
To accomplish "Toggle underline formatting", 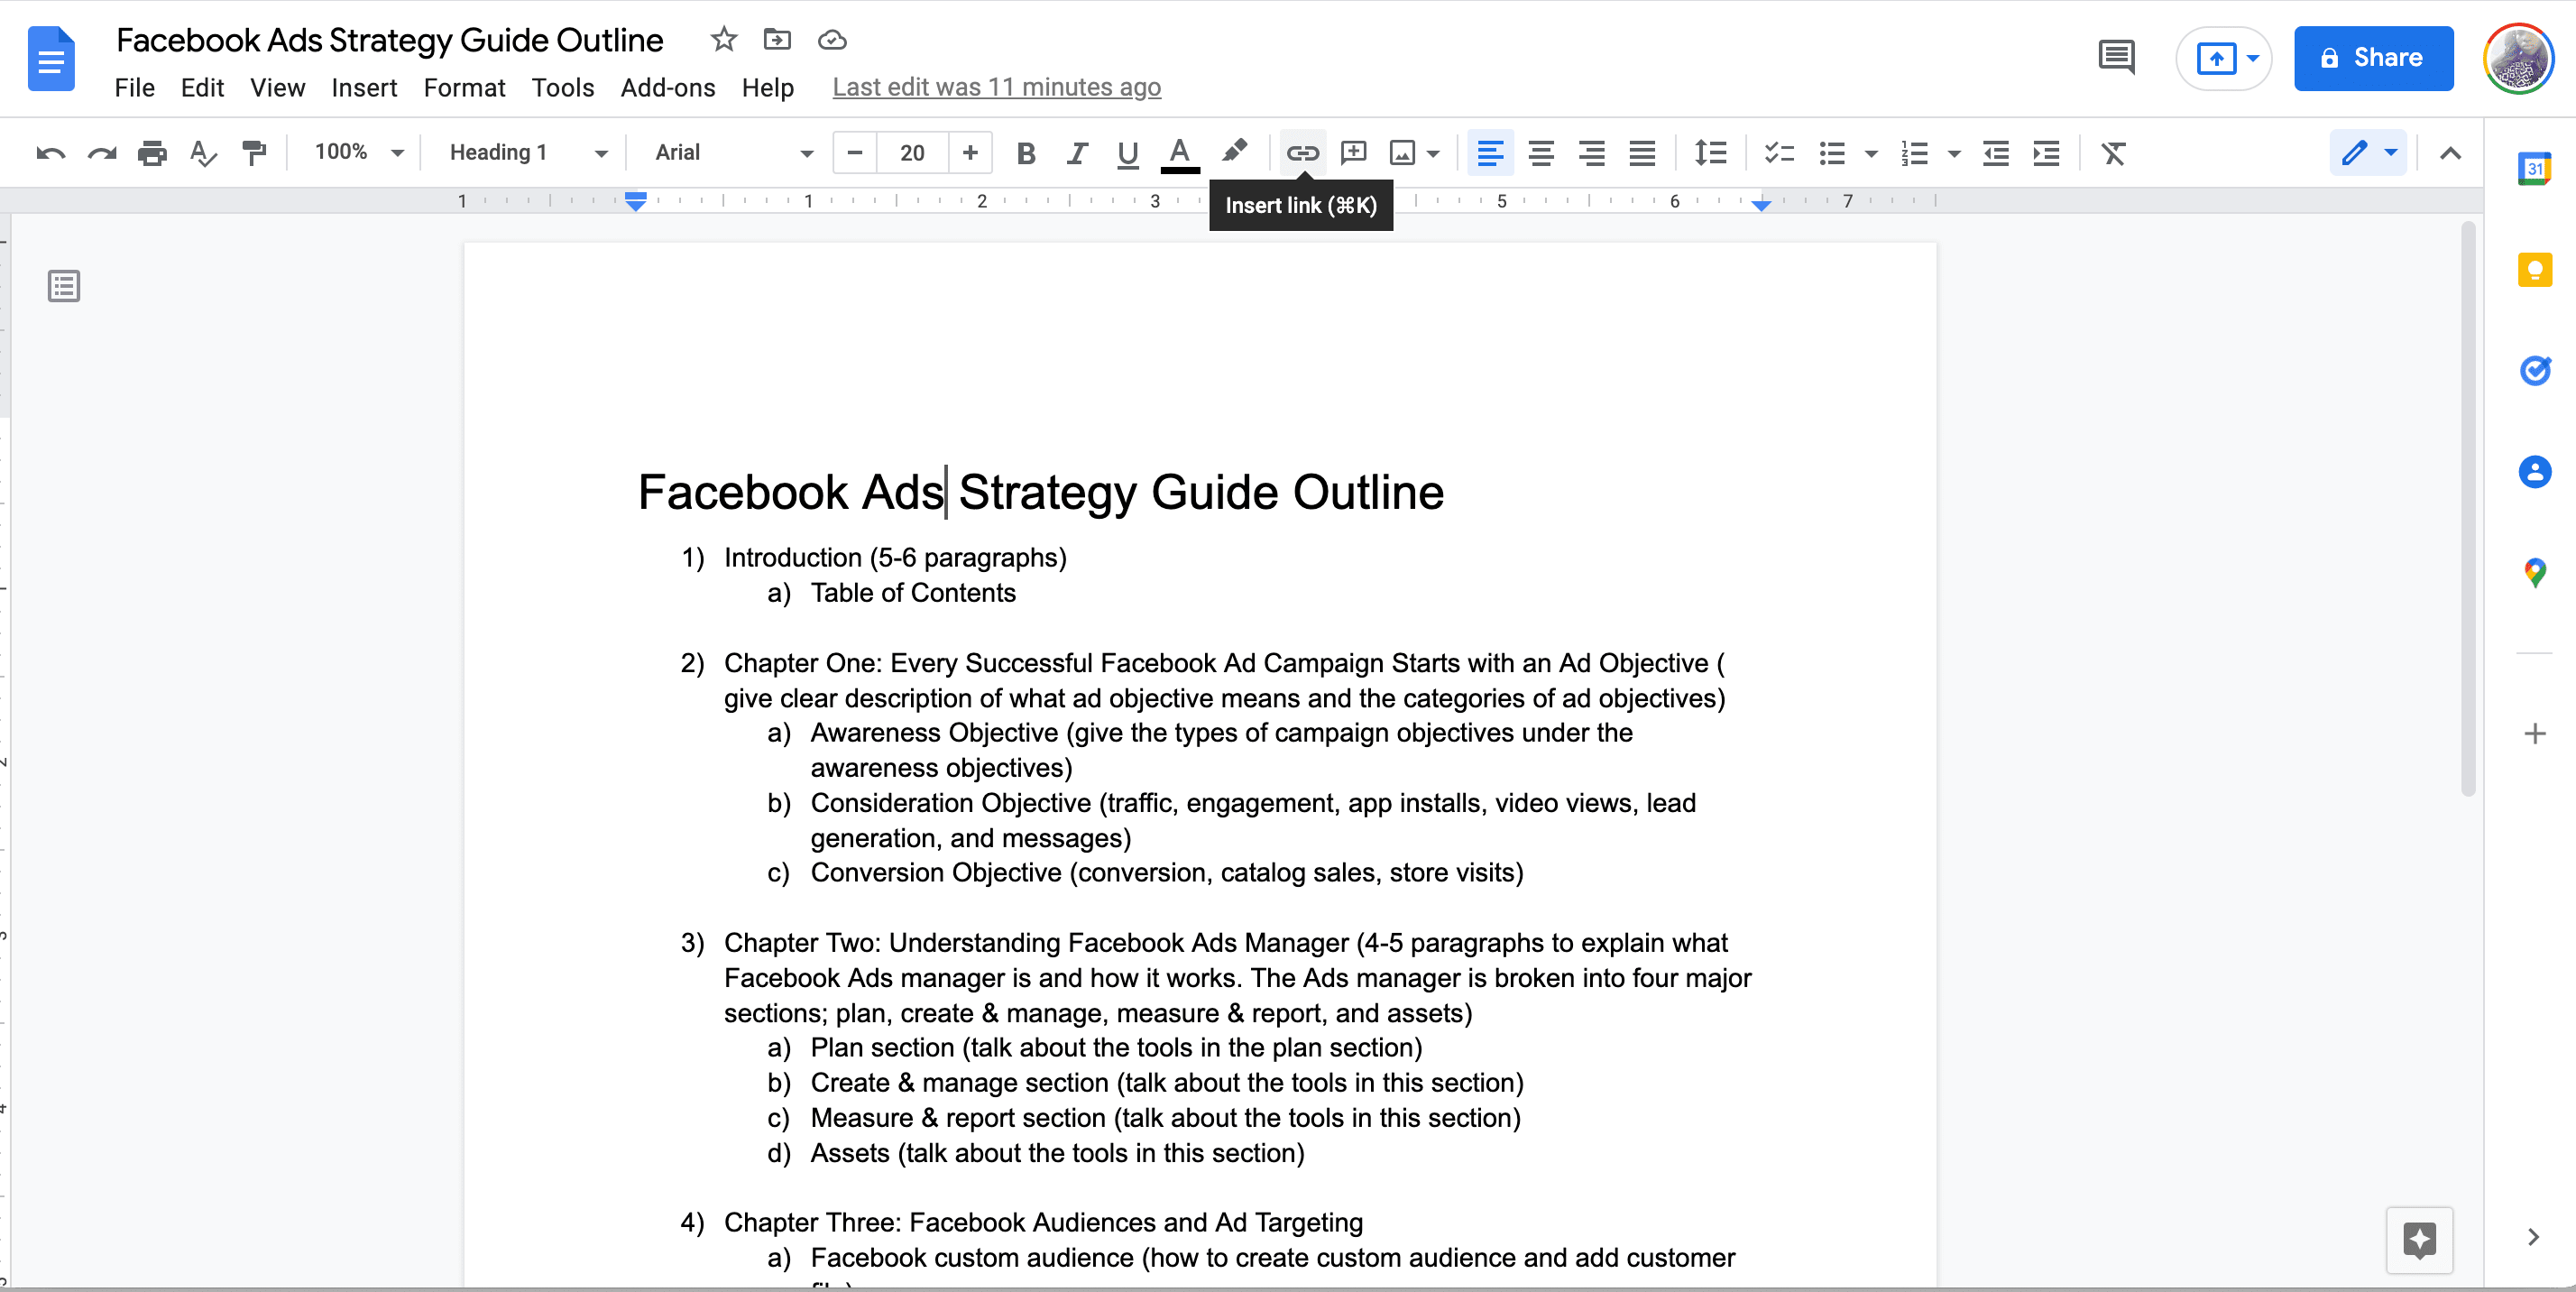I will tap(1128, 153).
